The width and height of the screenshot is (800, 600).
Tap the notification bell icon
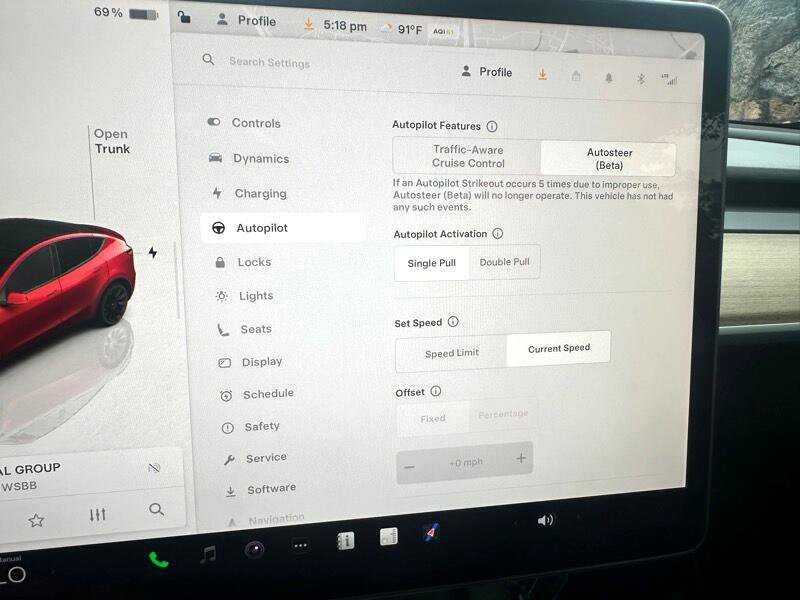(x=608, y=77)
